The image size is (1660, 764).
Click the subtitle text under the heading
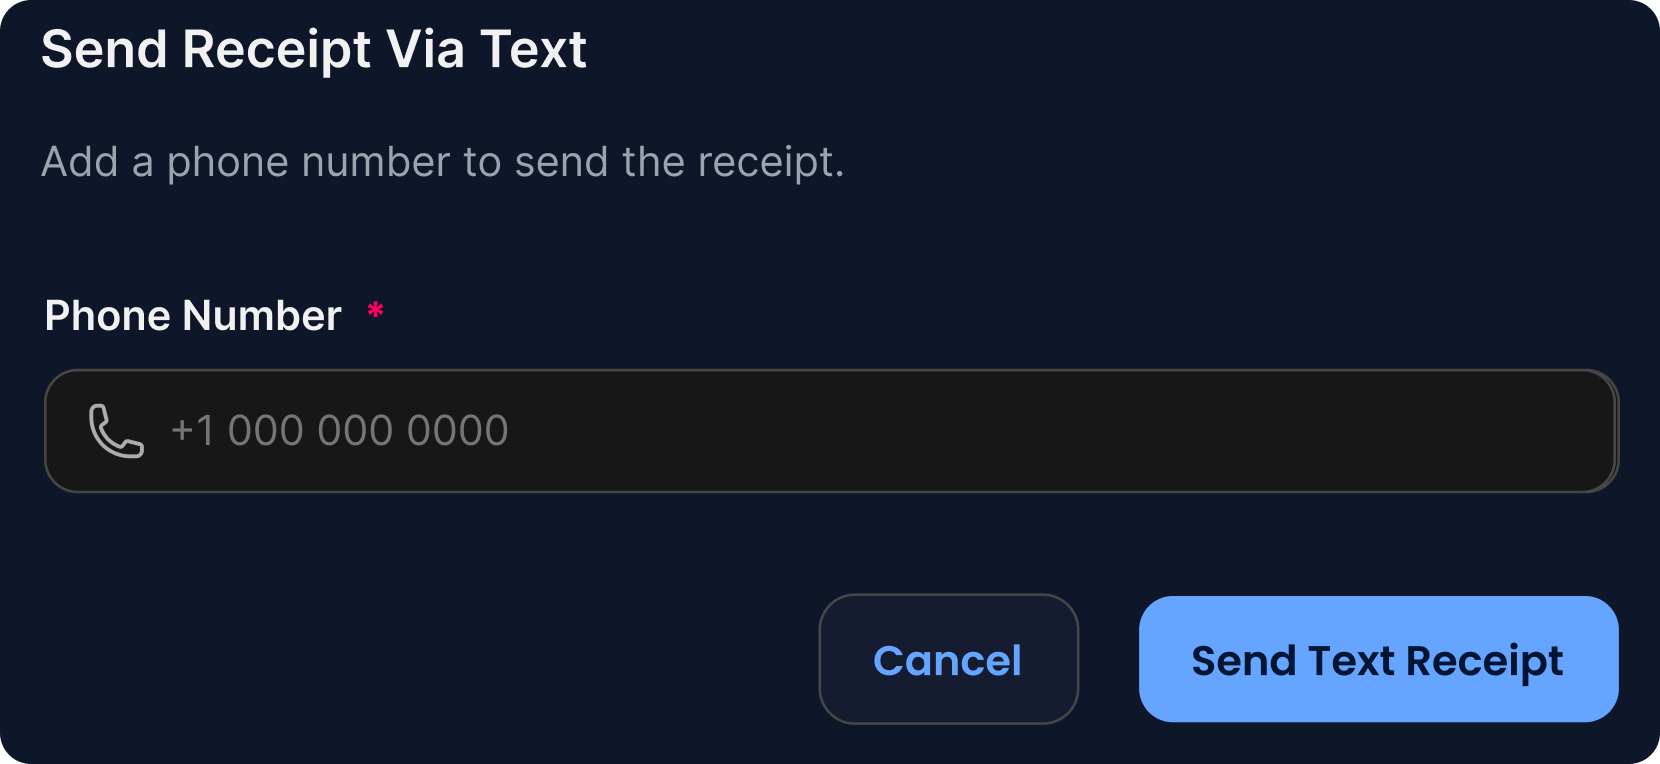pyautogui.click(x=443, y=162)
